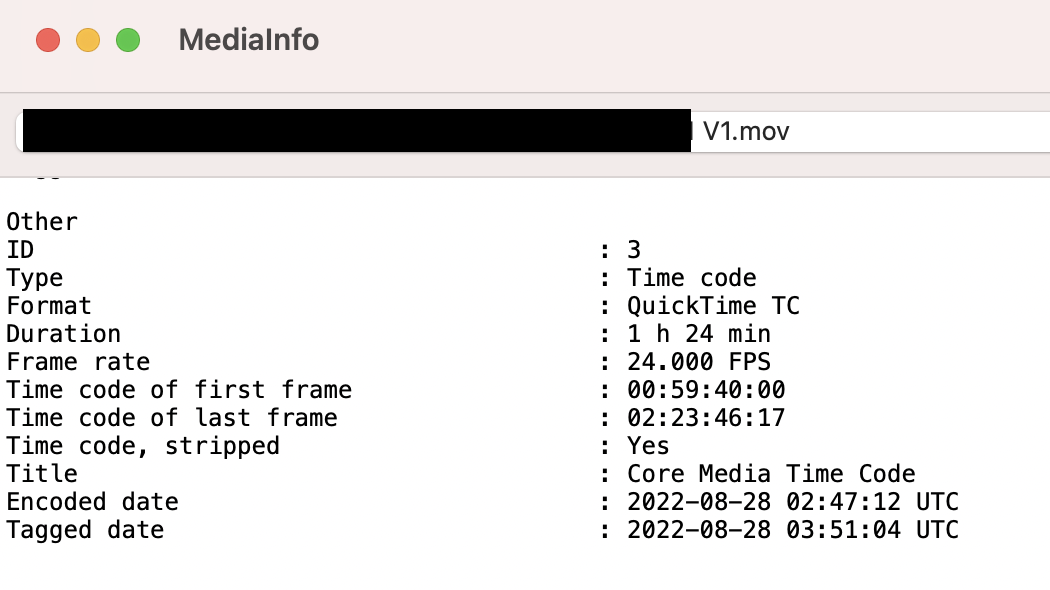Click the first frame time code 00:59:40:00
The height and width of the screenshot is (590, 1050).
(x=706, y=390)
